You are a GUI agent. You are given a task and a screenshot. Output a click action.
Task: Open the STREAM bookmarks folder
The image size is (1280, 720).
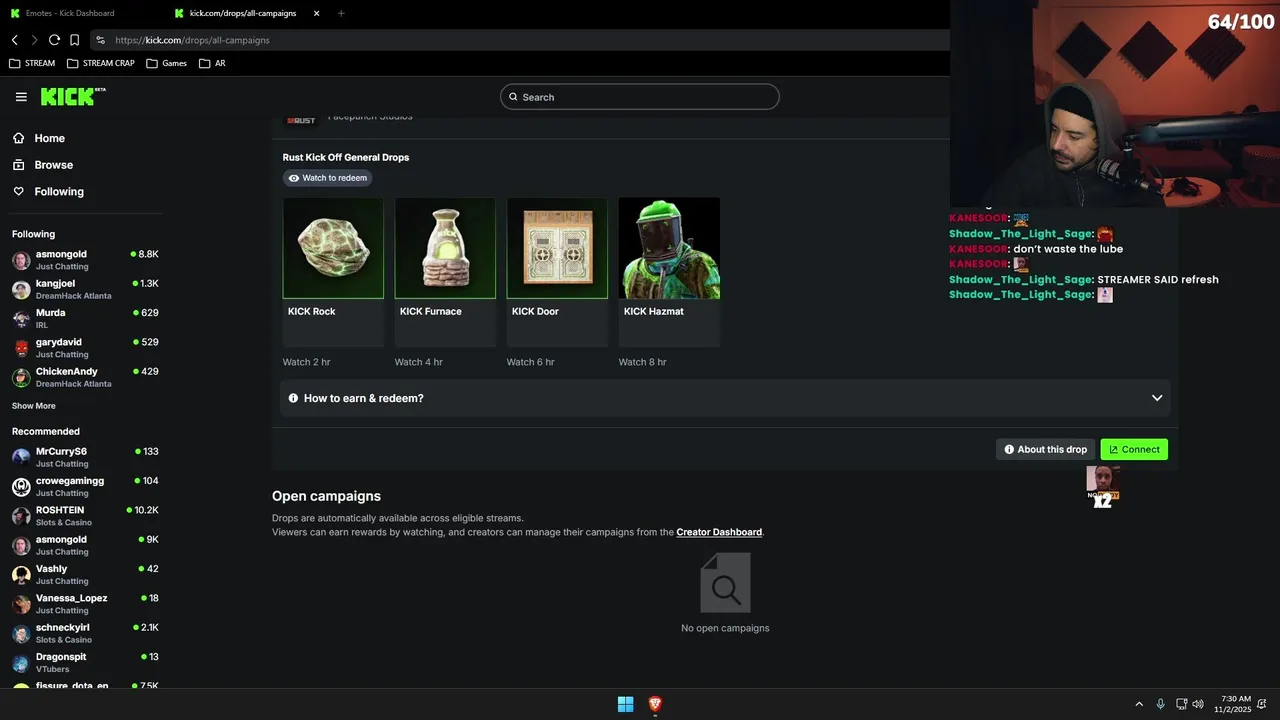tap(32, 63)
